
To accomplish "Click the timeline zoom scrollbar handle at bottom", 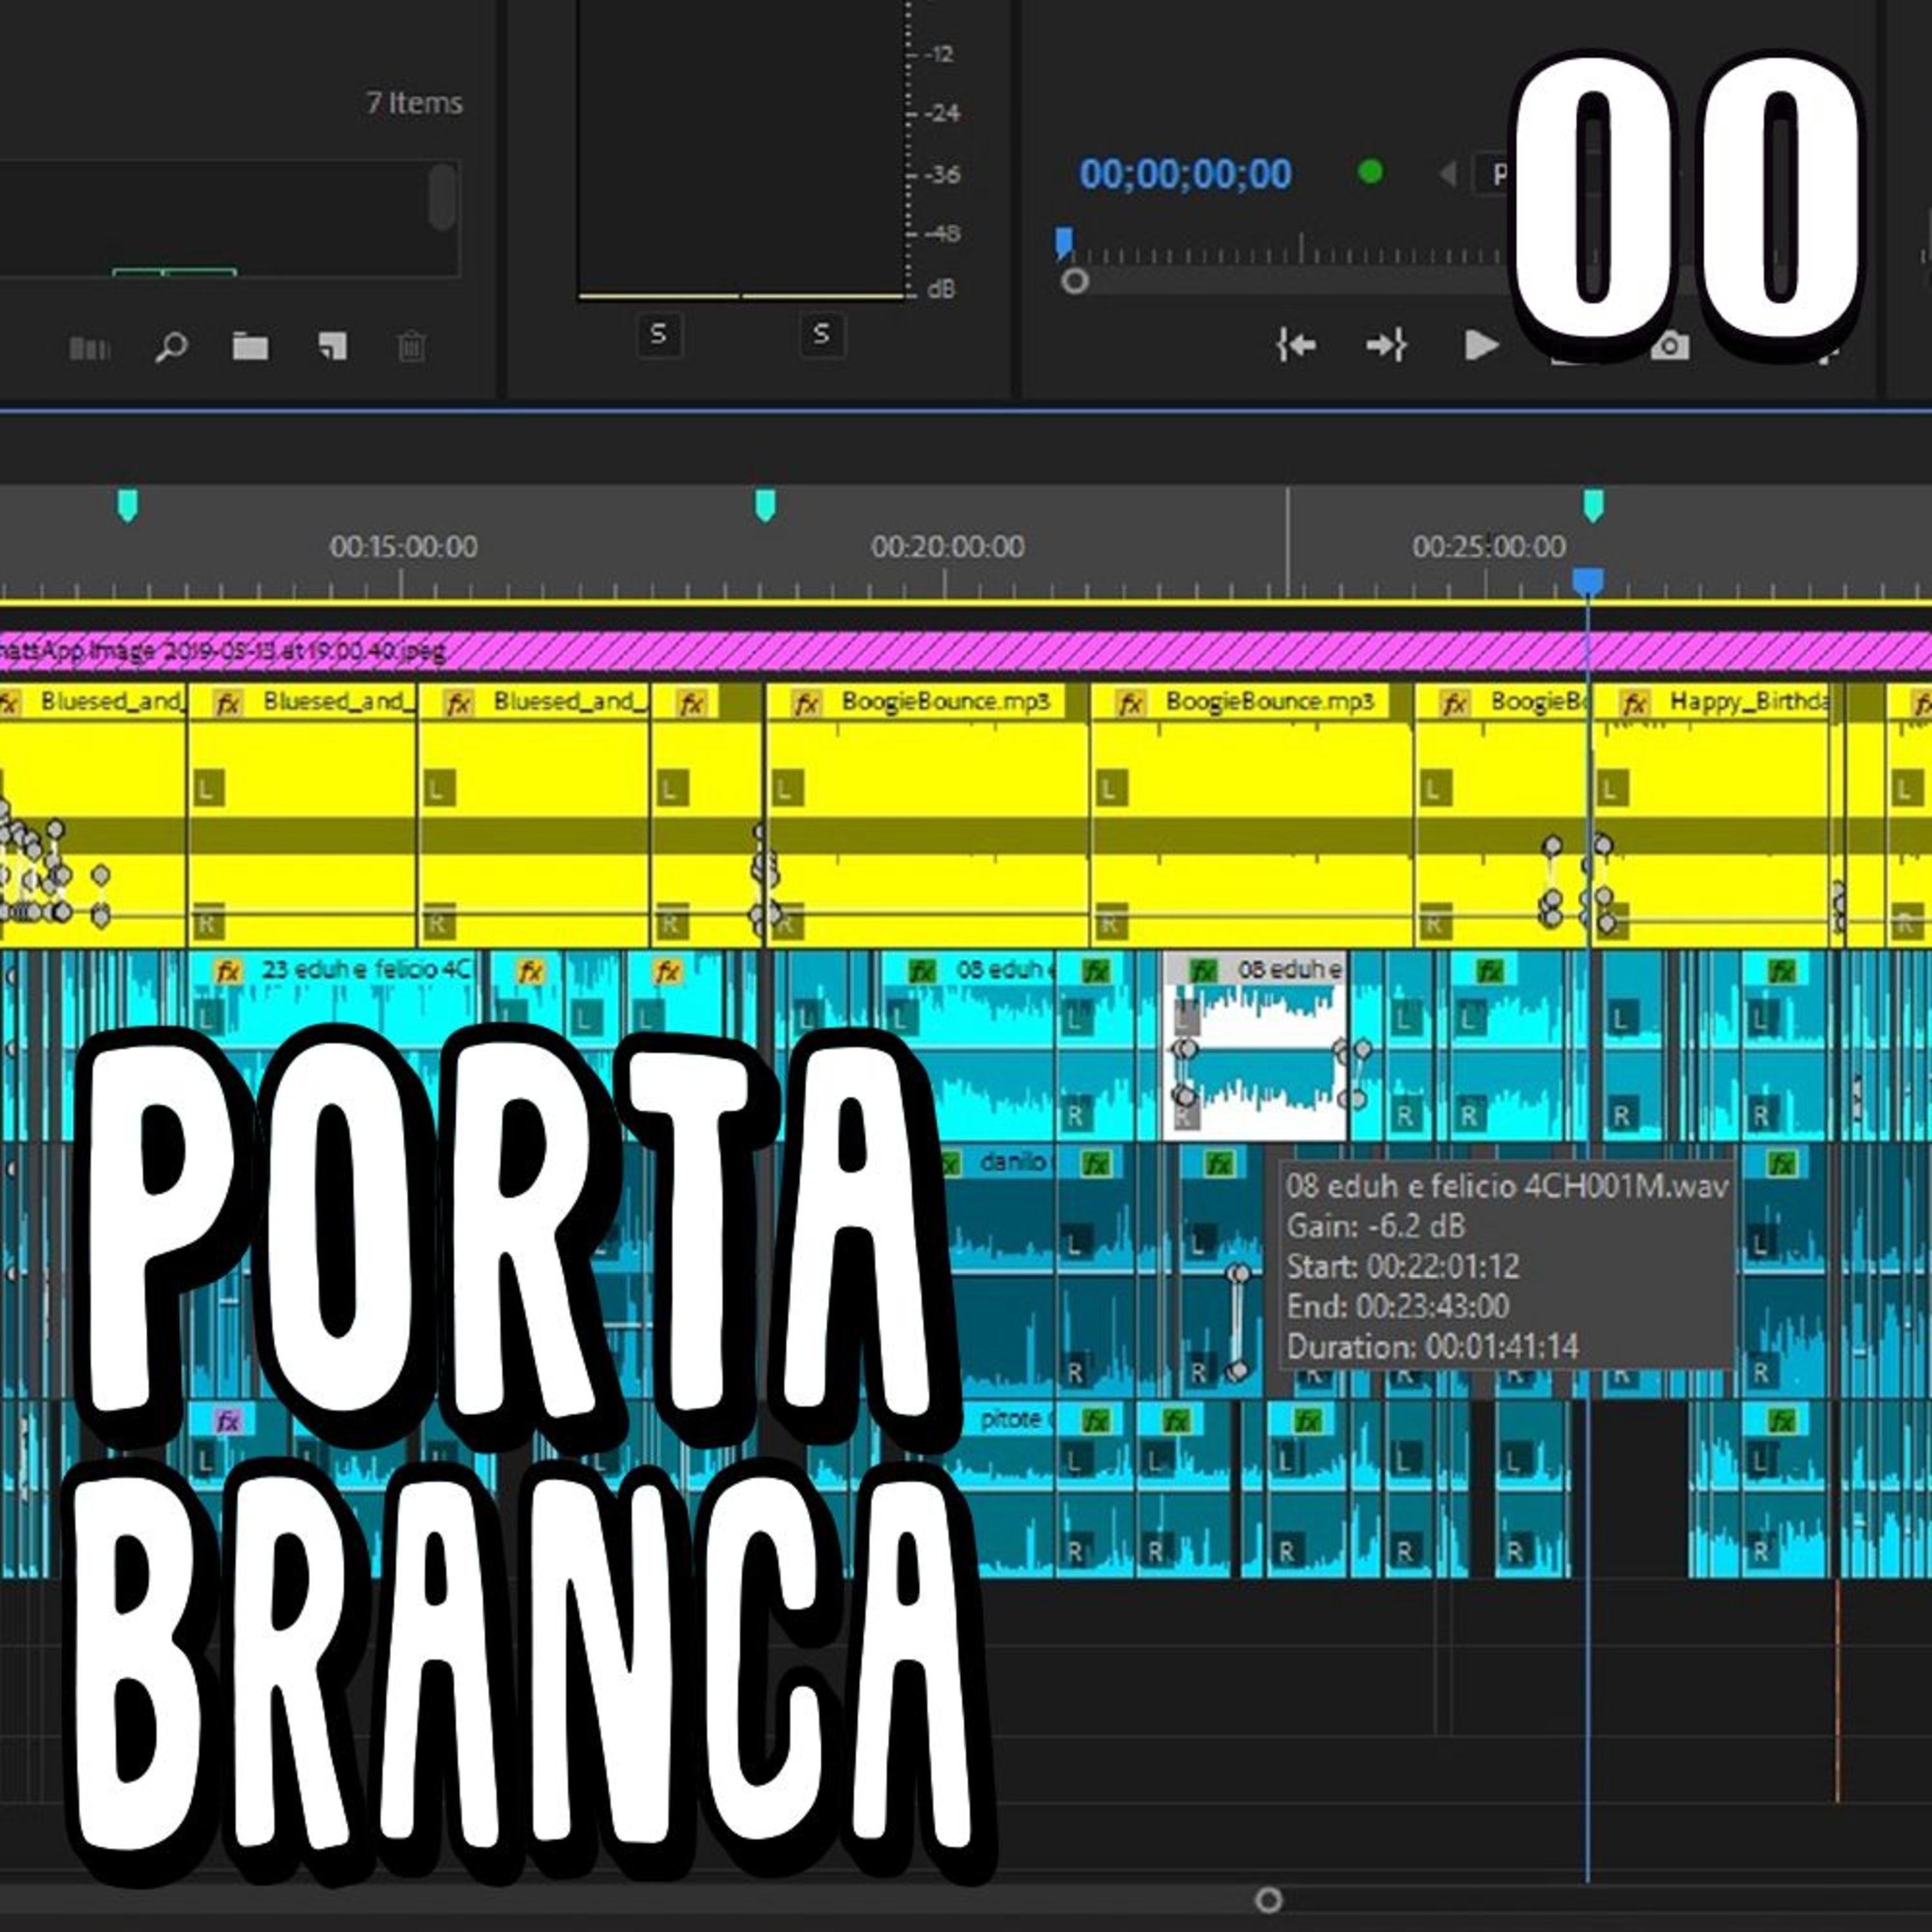I will pyautogui.click(x=1268, y=1899).
